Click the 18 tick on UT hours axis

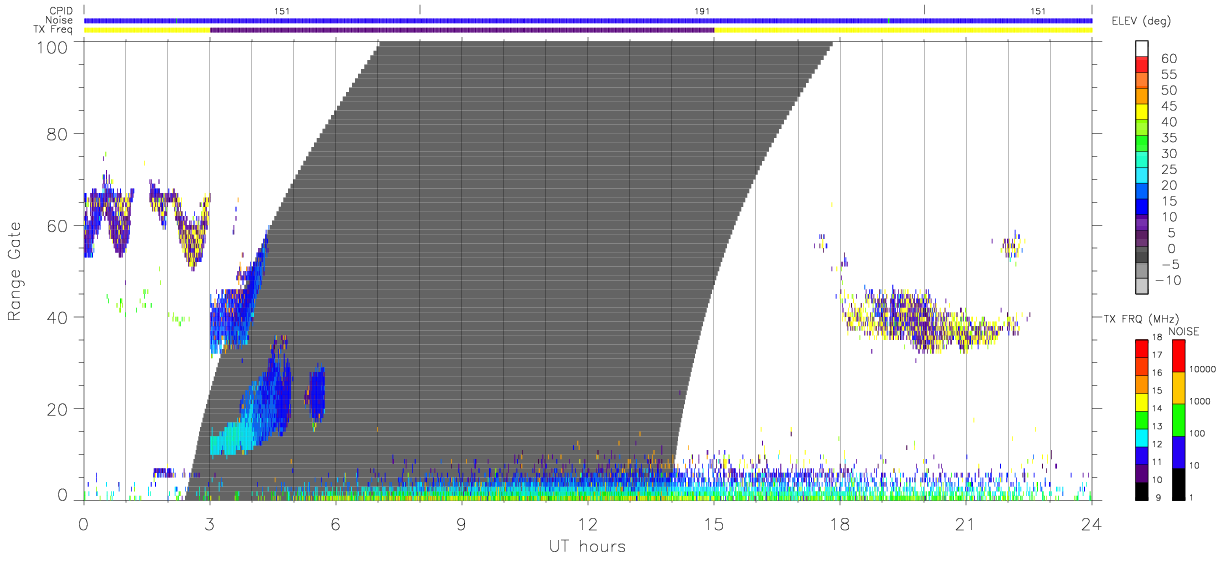pos(840,523)
